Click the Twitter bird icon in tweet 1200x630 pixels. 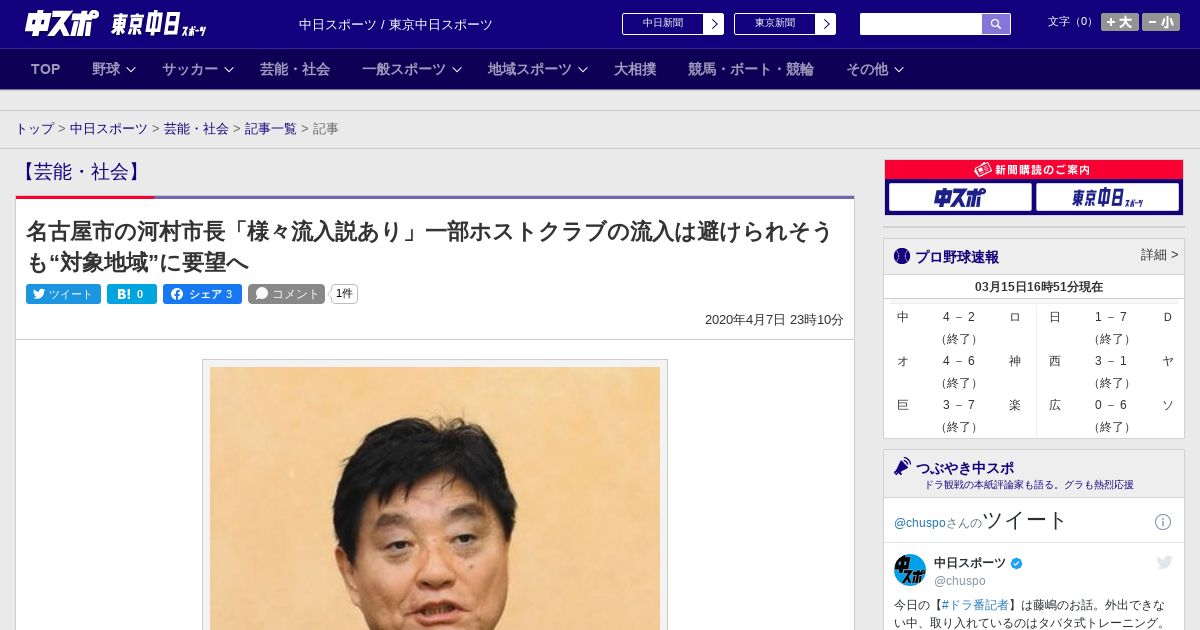pyautogui.click(x=1164, y=563)
